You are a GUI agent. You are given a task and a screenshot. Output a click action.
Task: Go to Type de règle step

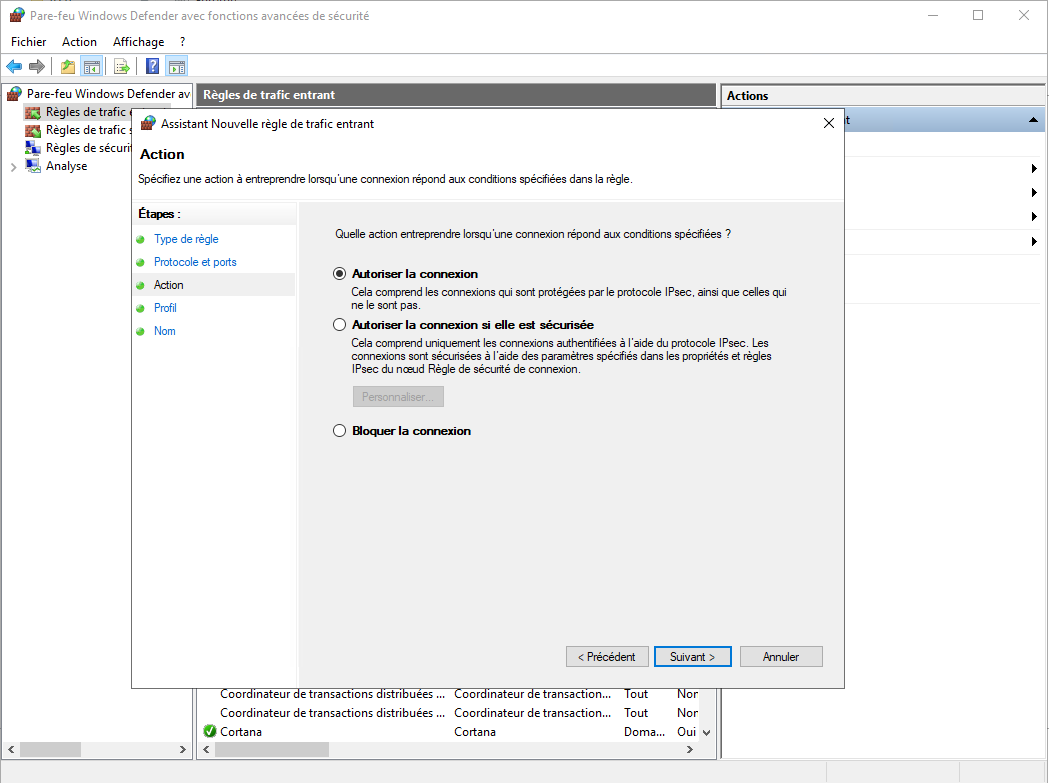pos(186,239)
